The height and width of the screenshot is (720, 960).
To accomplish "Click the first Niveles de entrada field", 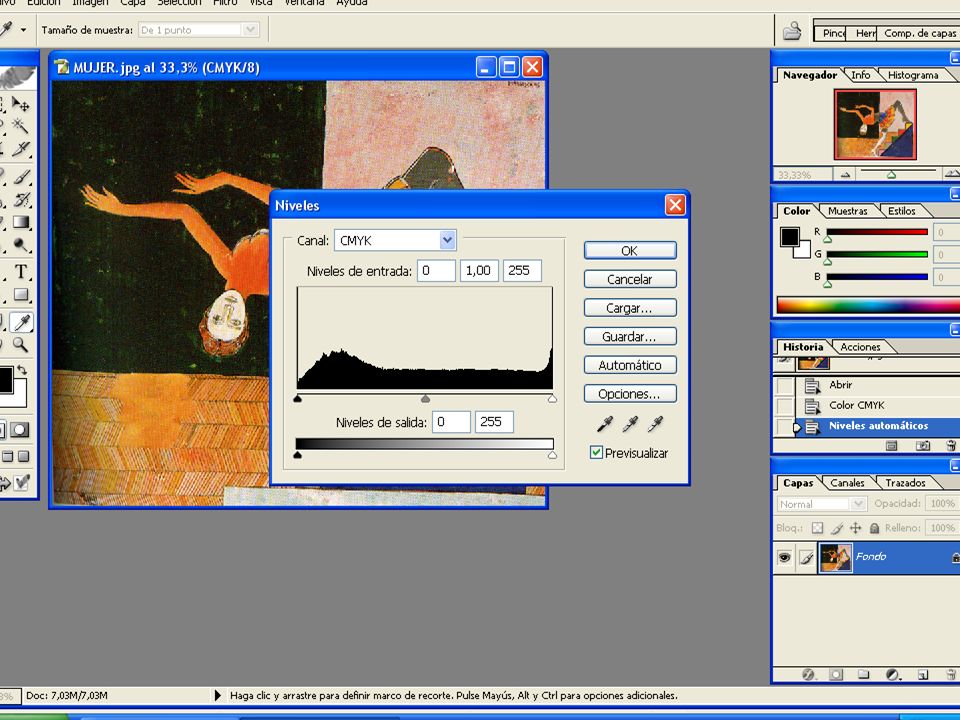I will pos(436,271).
